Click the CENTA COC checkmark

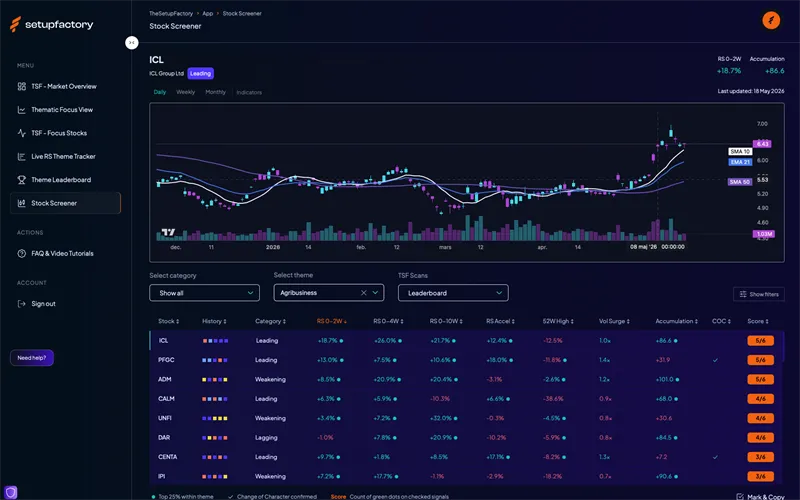click(715, 457)
